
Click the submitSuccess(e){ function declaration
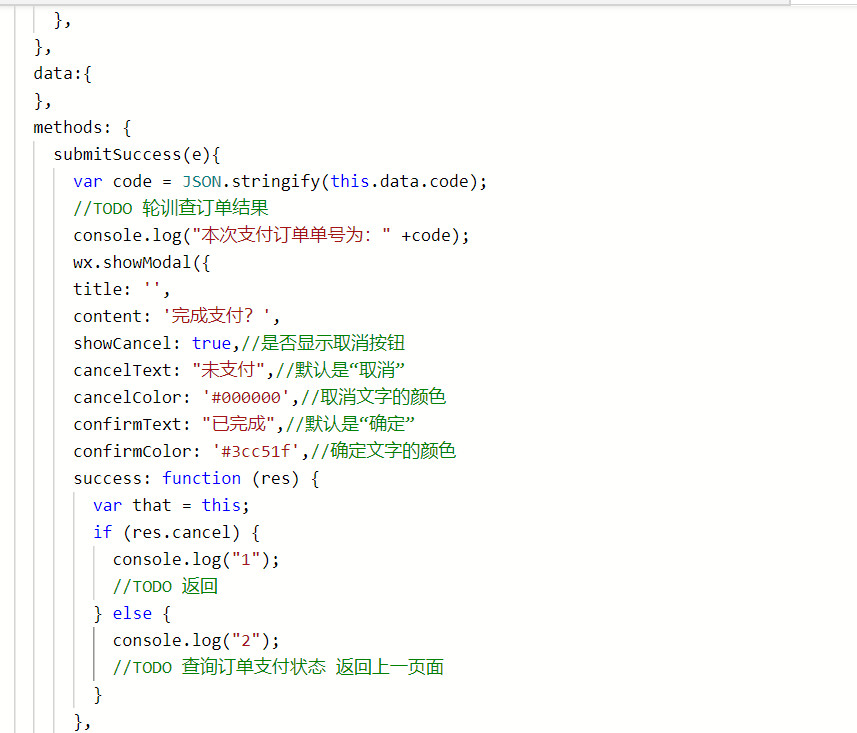point(137,154)
